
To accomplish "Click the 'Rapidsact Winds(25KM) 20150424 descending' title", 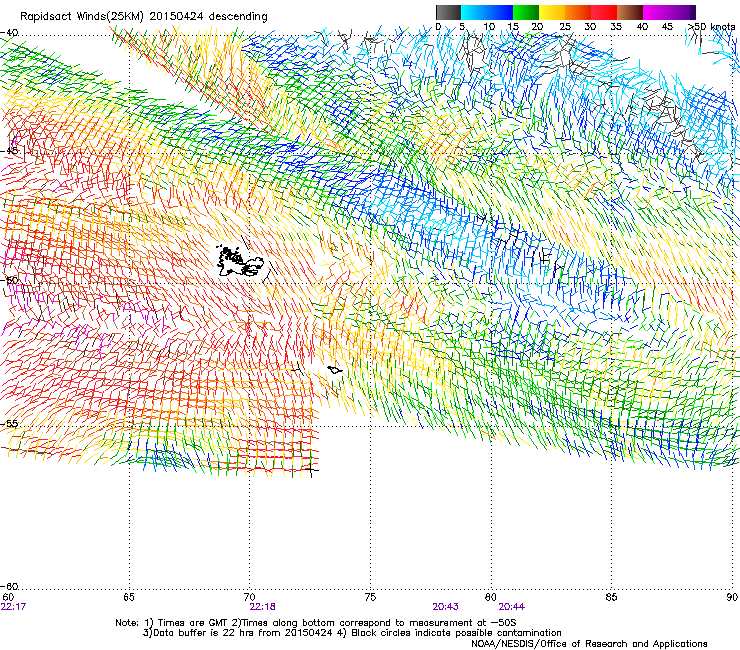I will (x=144, y=17).
